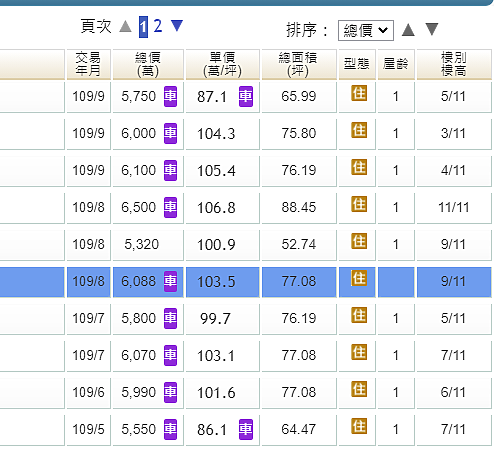Click the 總價(萬) column header
494x450 pixels.
(x=148, y=64)
